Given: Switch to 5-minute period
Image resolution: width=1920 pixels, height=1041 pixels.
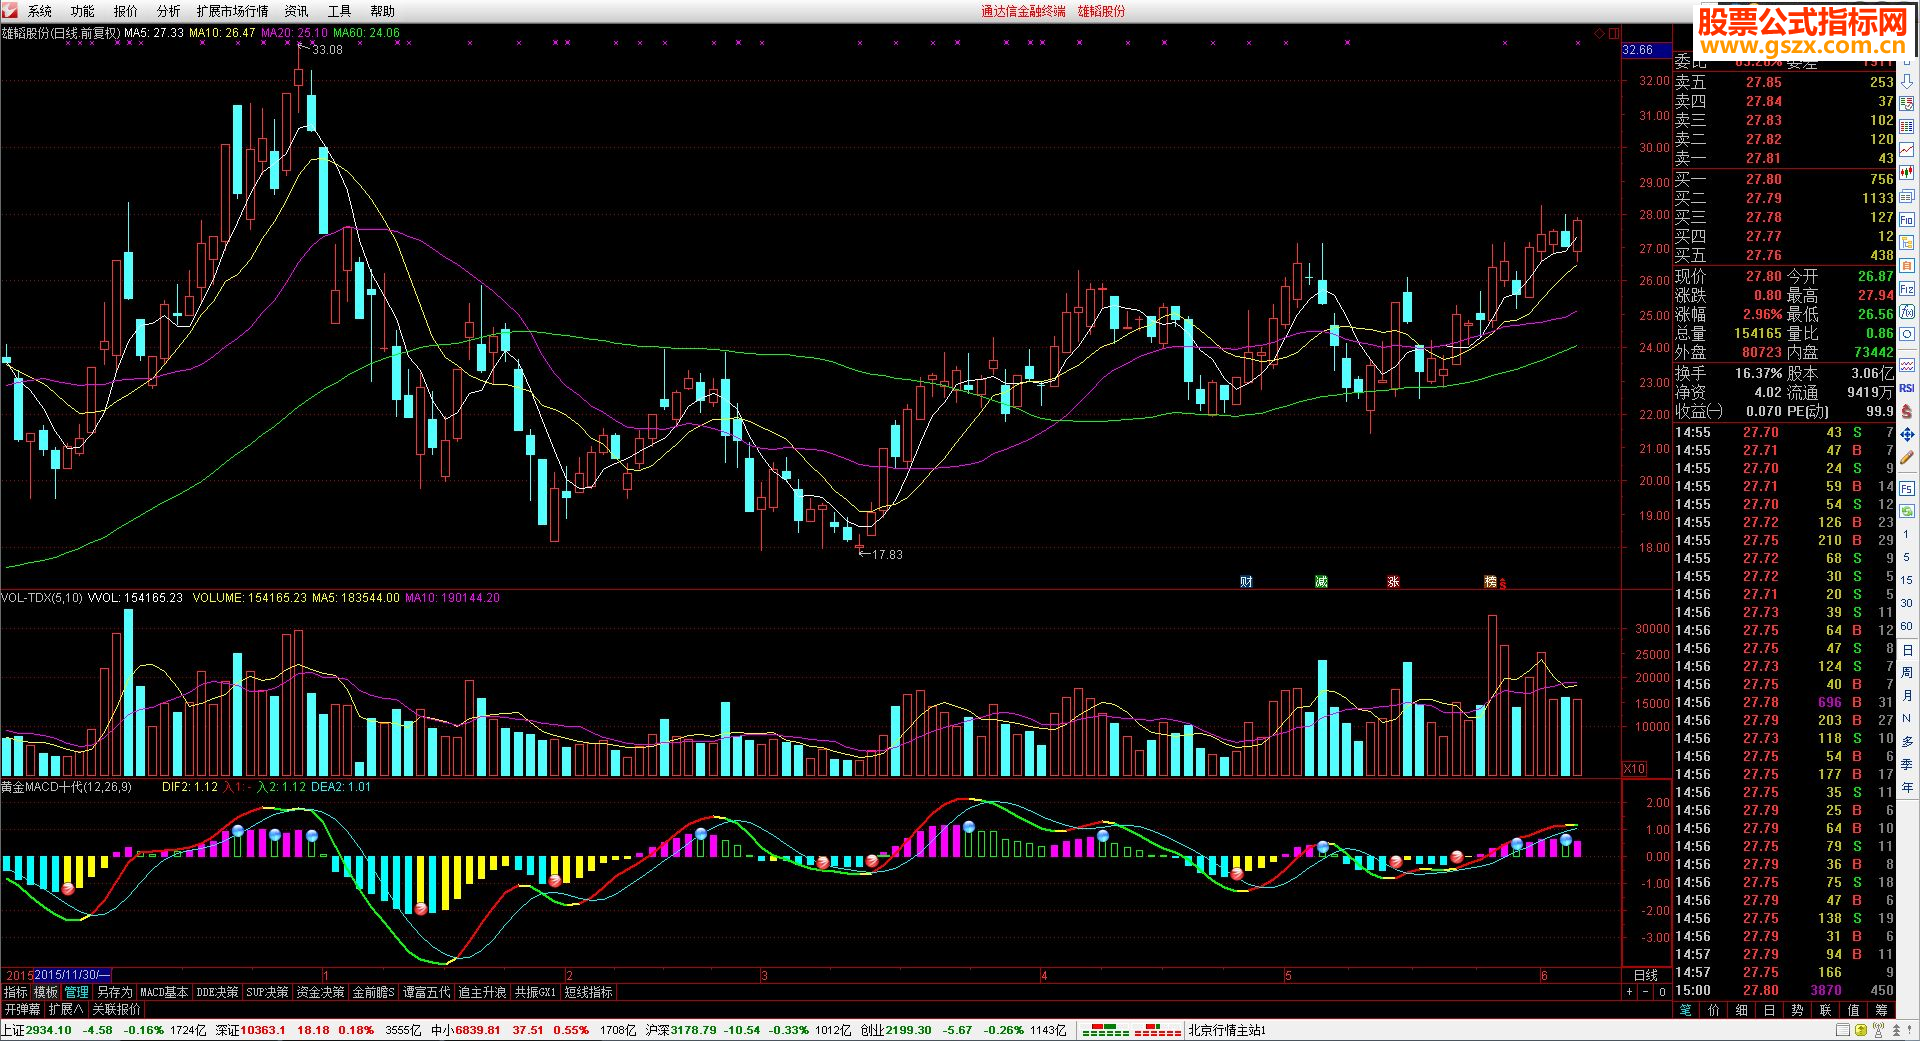Looking at the screenshot, I should (x=1907, y=558).
